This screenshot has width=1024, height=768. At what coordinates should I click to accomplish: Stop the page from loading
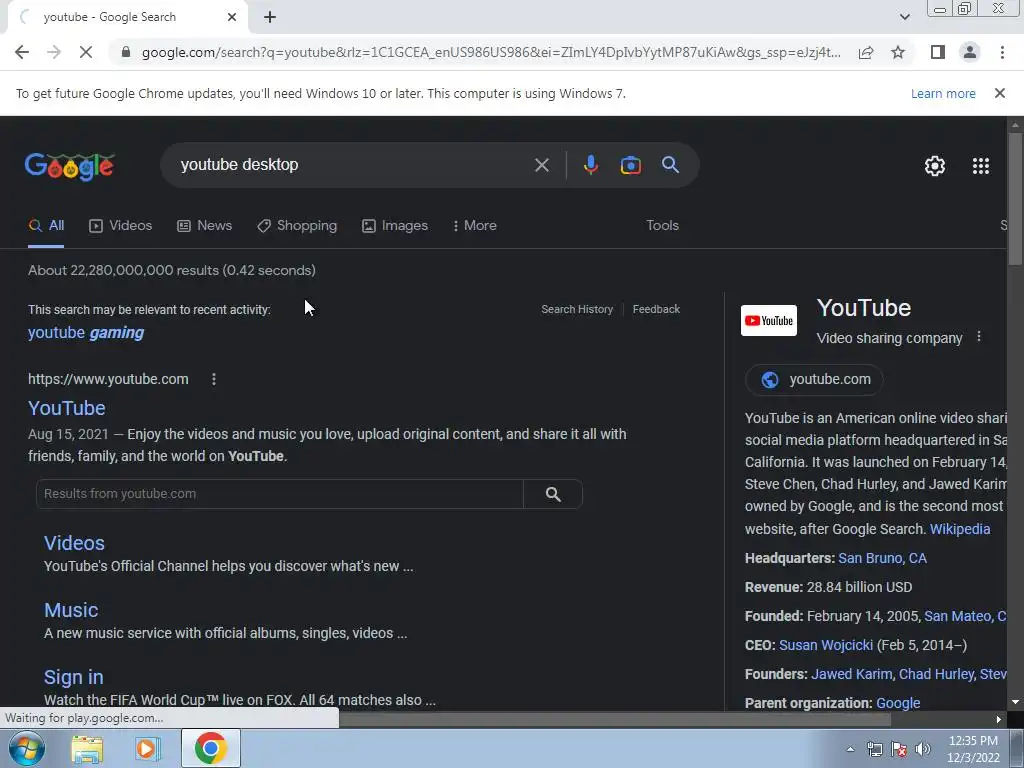click(x=86, y=52)
